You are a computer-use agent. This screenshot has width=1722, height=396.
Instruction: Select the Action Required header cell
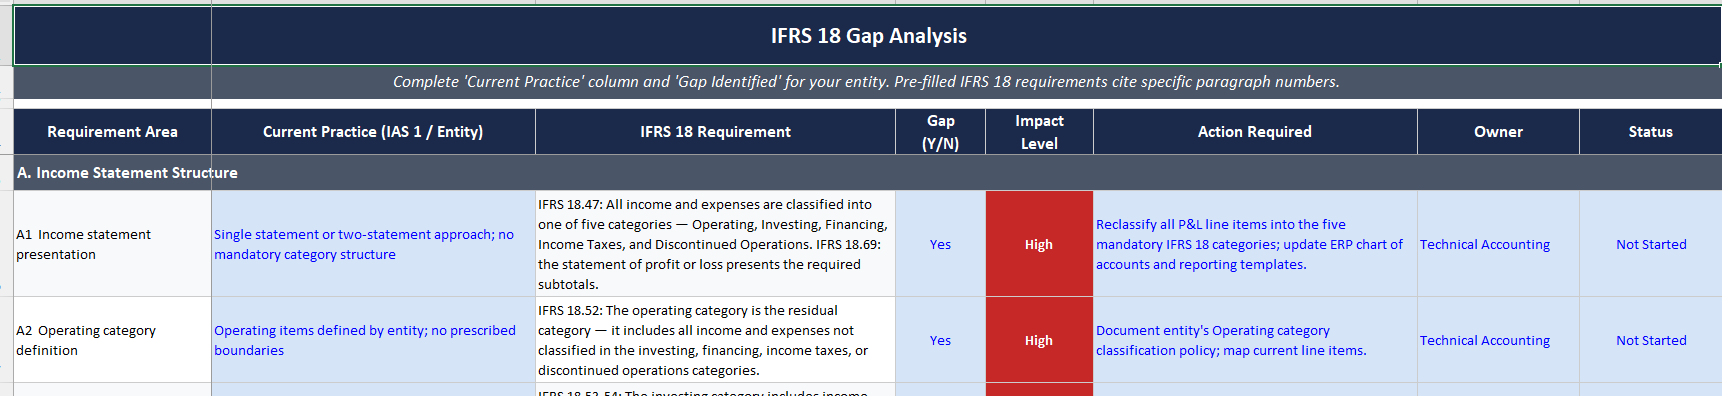pyautogui.click(x=1255, y=132)
